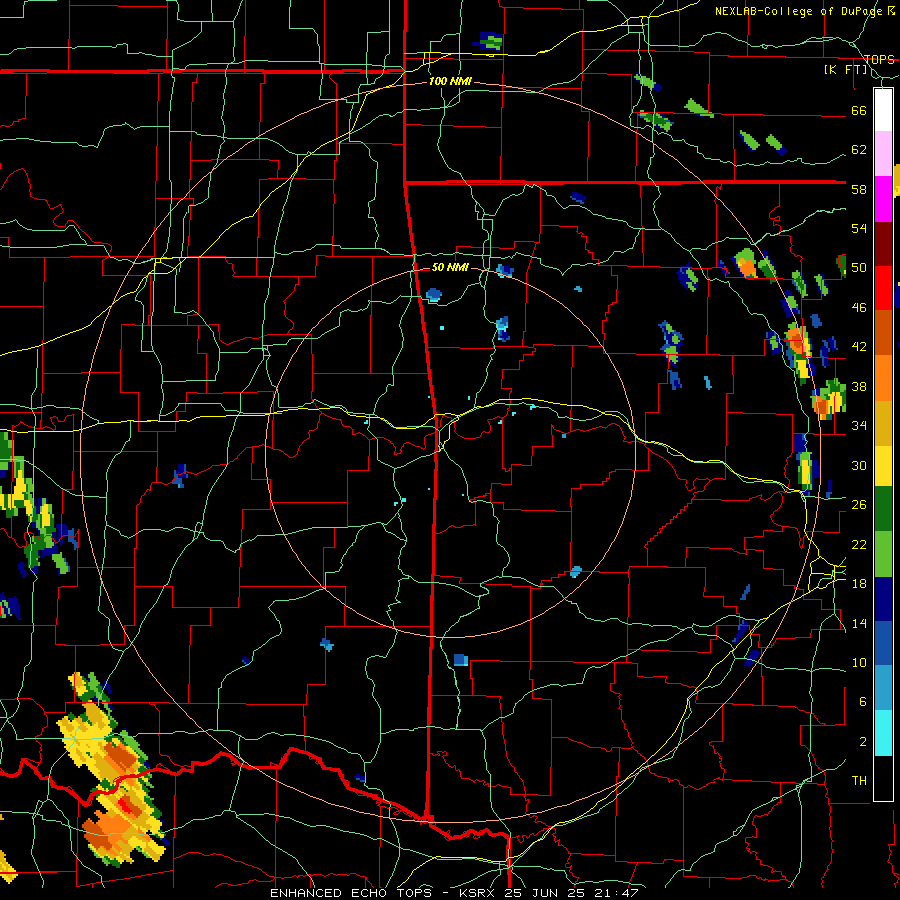Click the 2 value on the legend

coord(863,741)
